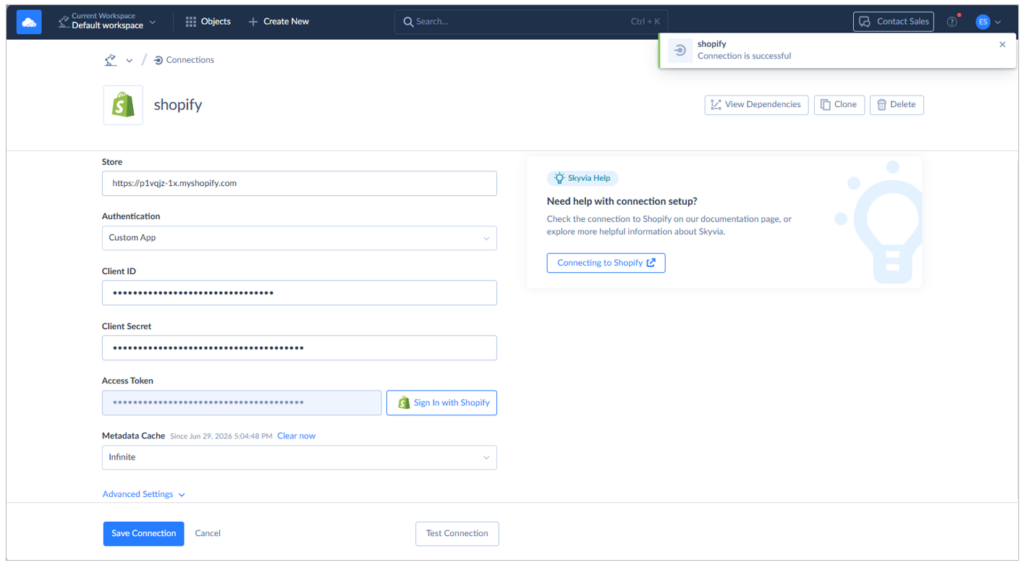Open the Default workspace switcher

pyautogui.click(x=108, y=22)
